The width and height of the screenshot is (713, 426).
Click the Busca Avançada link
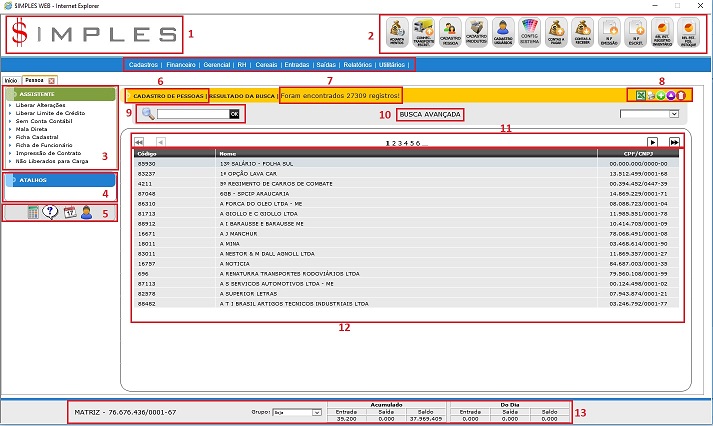(x=429, y=115)
